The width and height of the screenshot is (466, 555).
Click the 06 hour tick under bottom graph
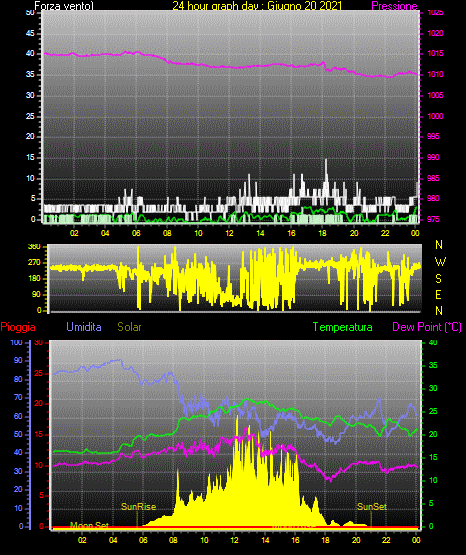coord(143,540)
